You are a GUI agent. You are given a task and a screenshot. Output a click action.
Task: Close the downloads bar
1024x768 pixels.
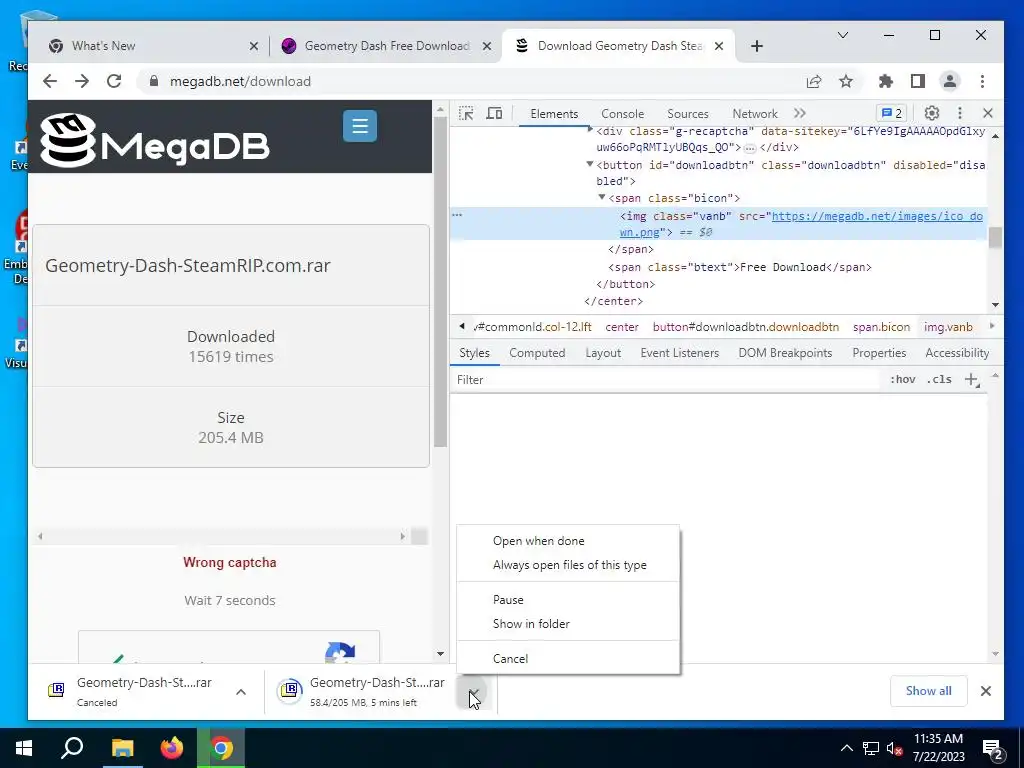(x=985, y=690)
